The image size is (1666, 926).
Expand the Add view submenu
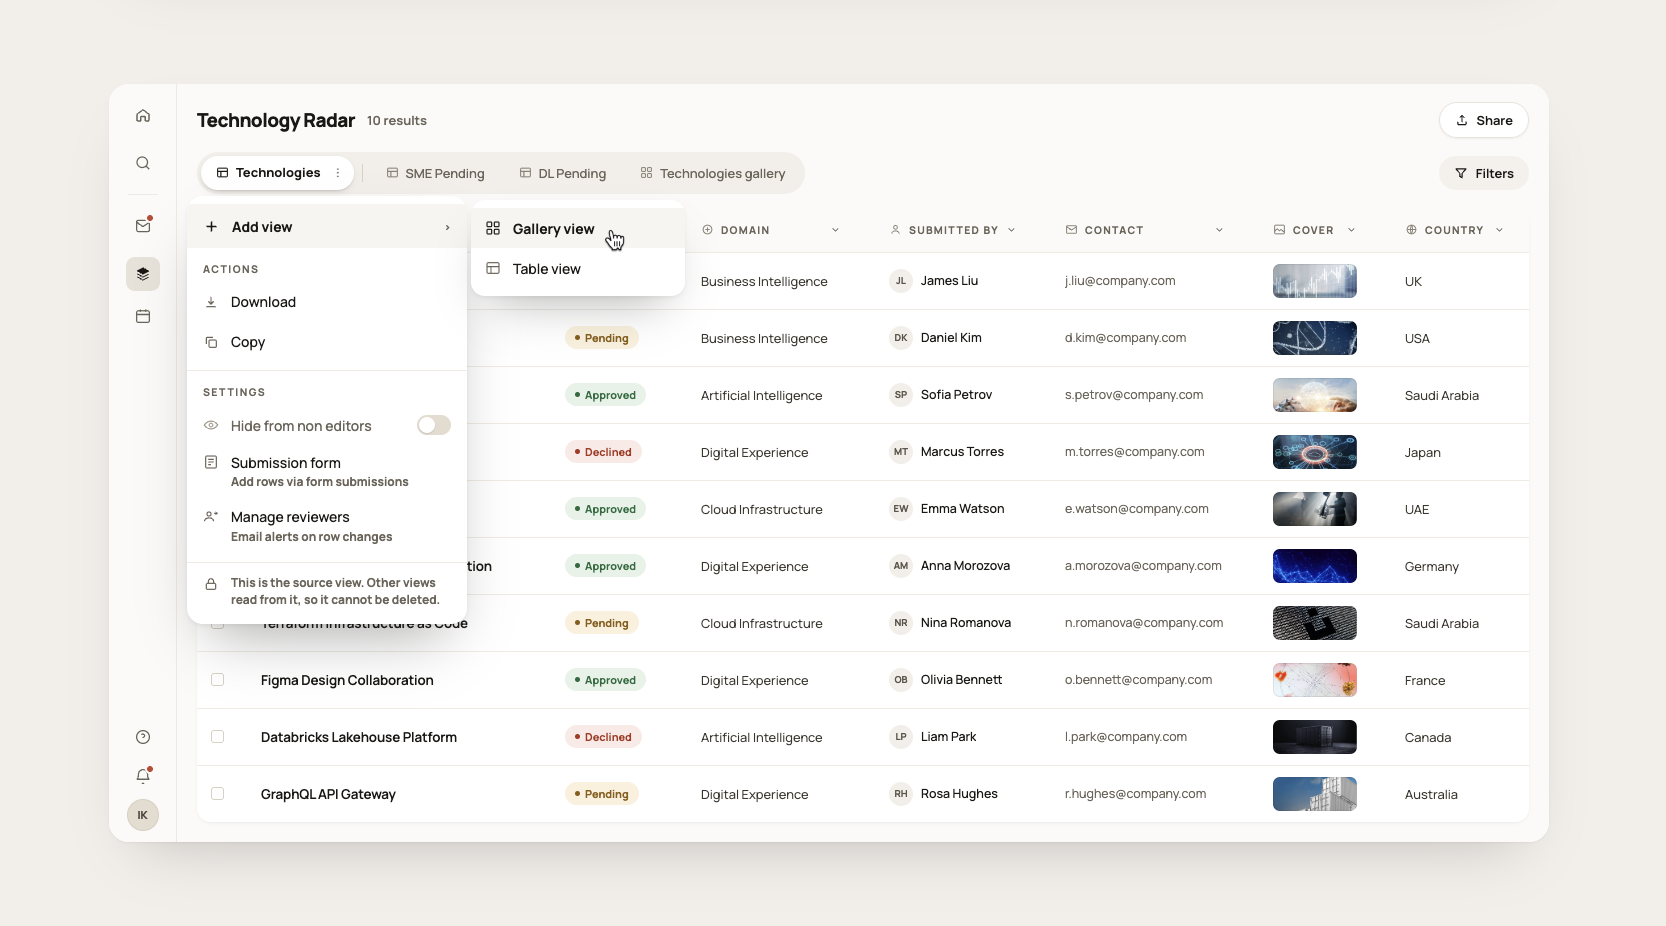(x=327, y=227)
